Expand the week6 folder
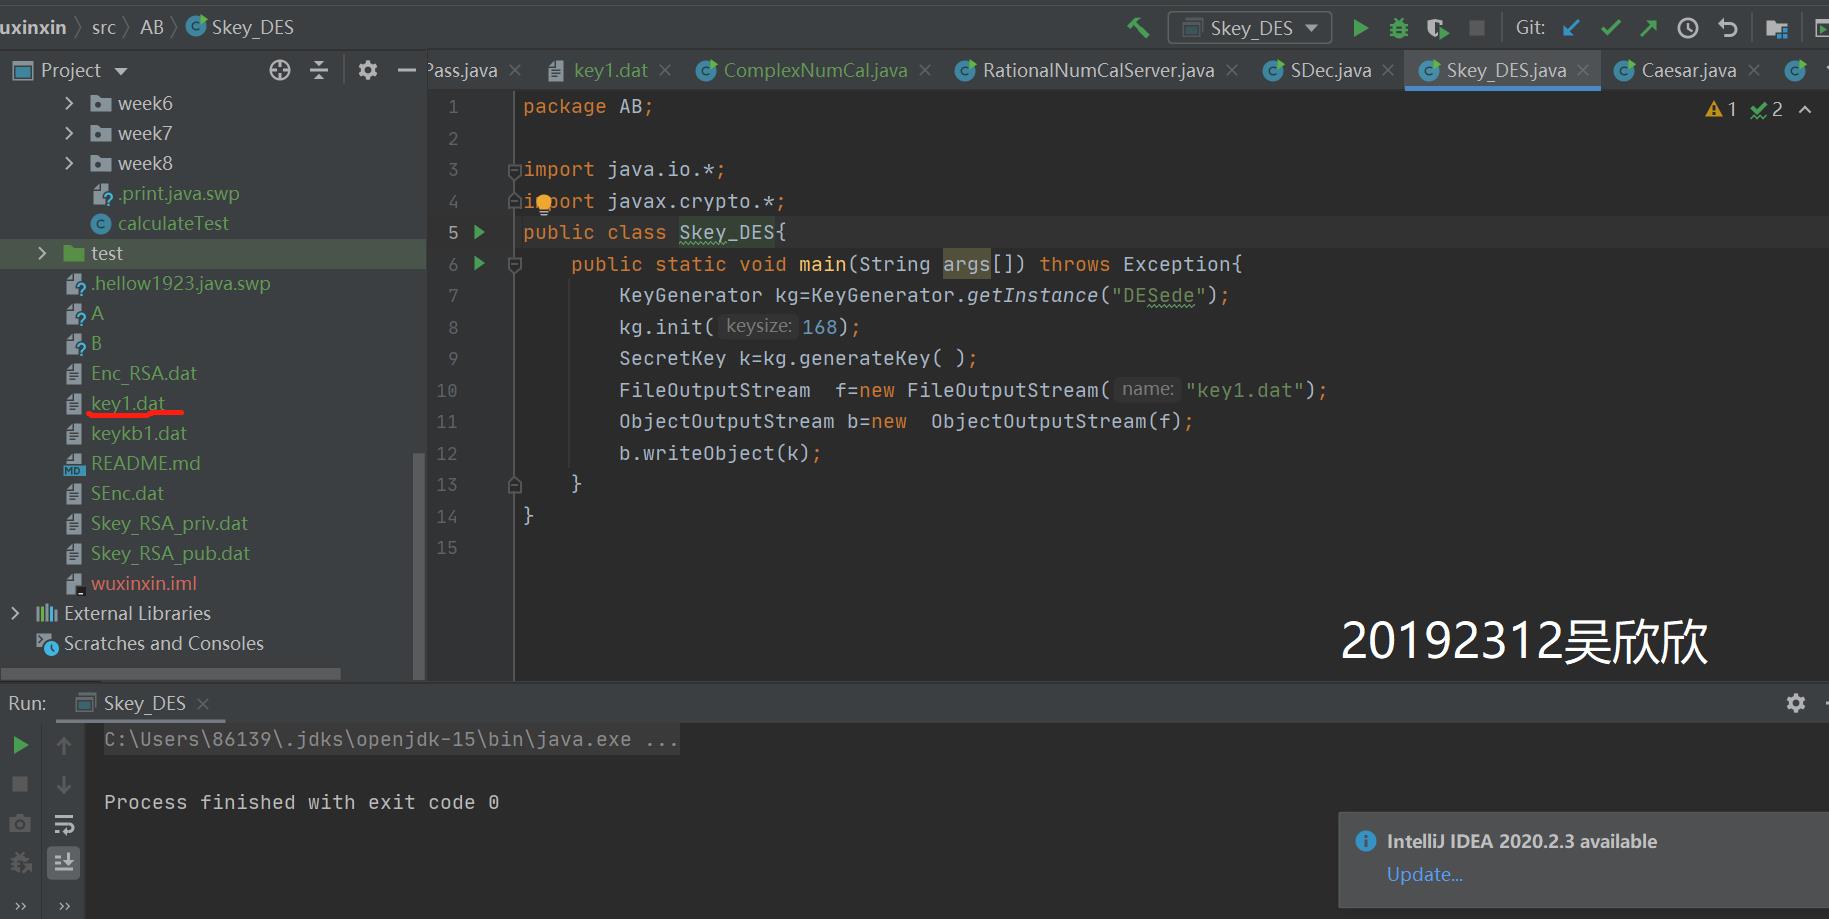 [x=69, y=103]
